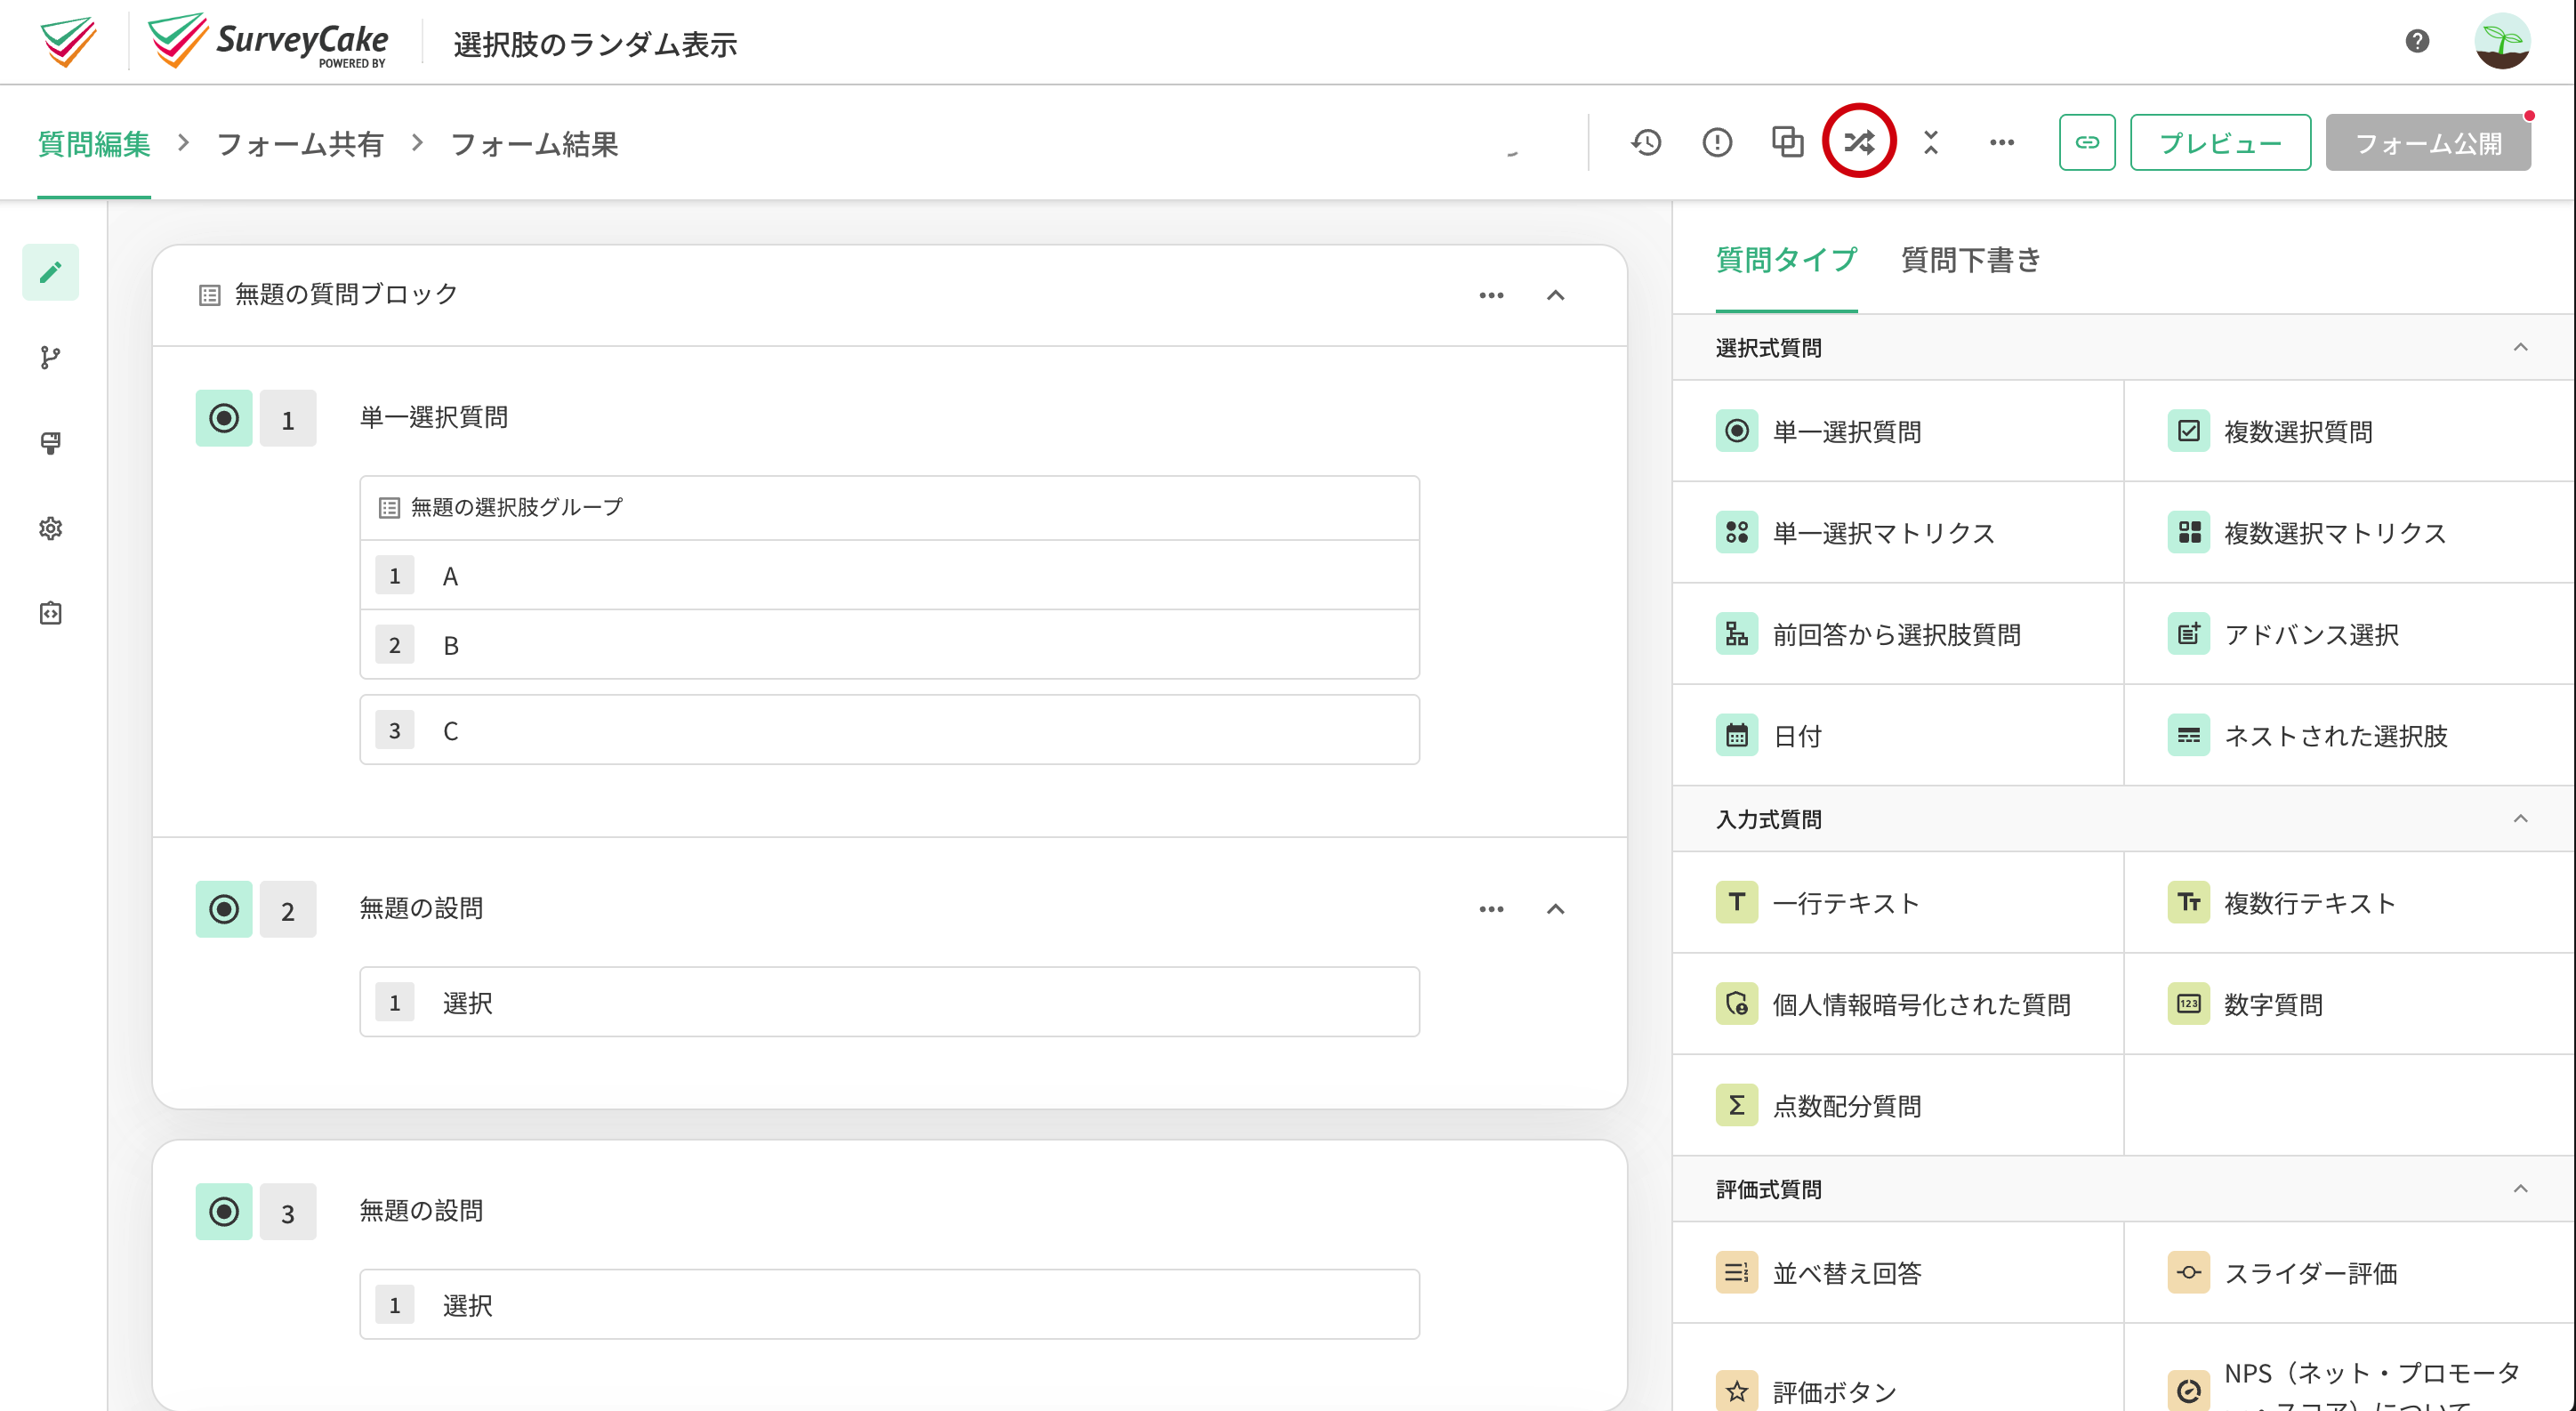Go to フォーム共有 step
The image size is (2576, 1411).
[300, 144]
